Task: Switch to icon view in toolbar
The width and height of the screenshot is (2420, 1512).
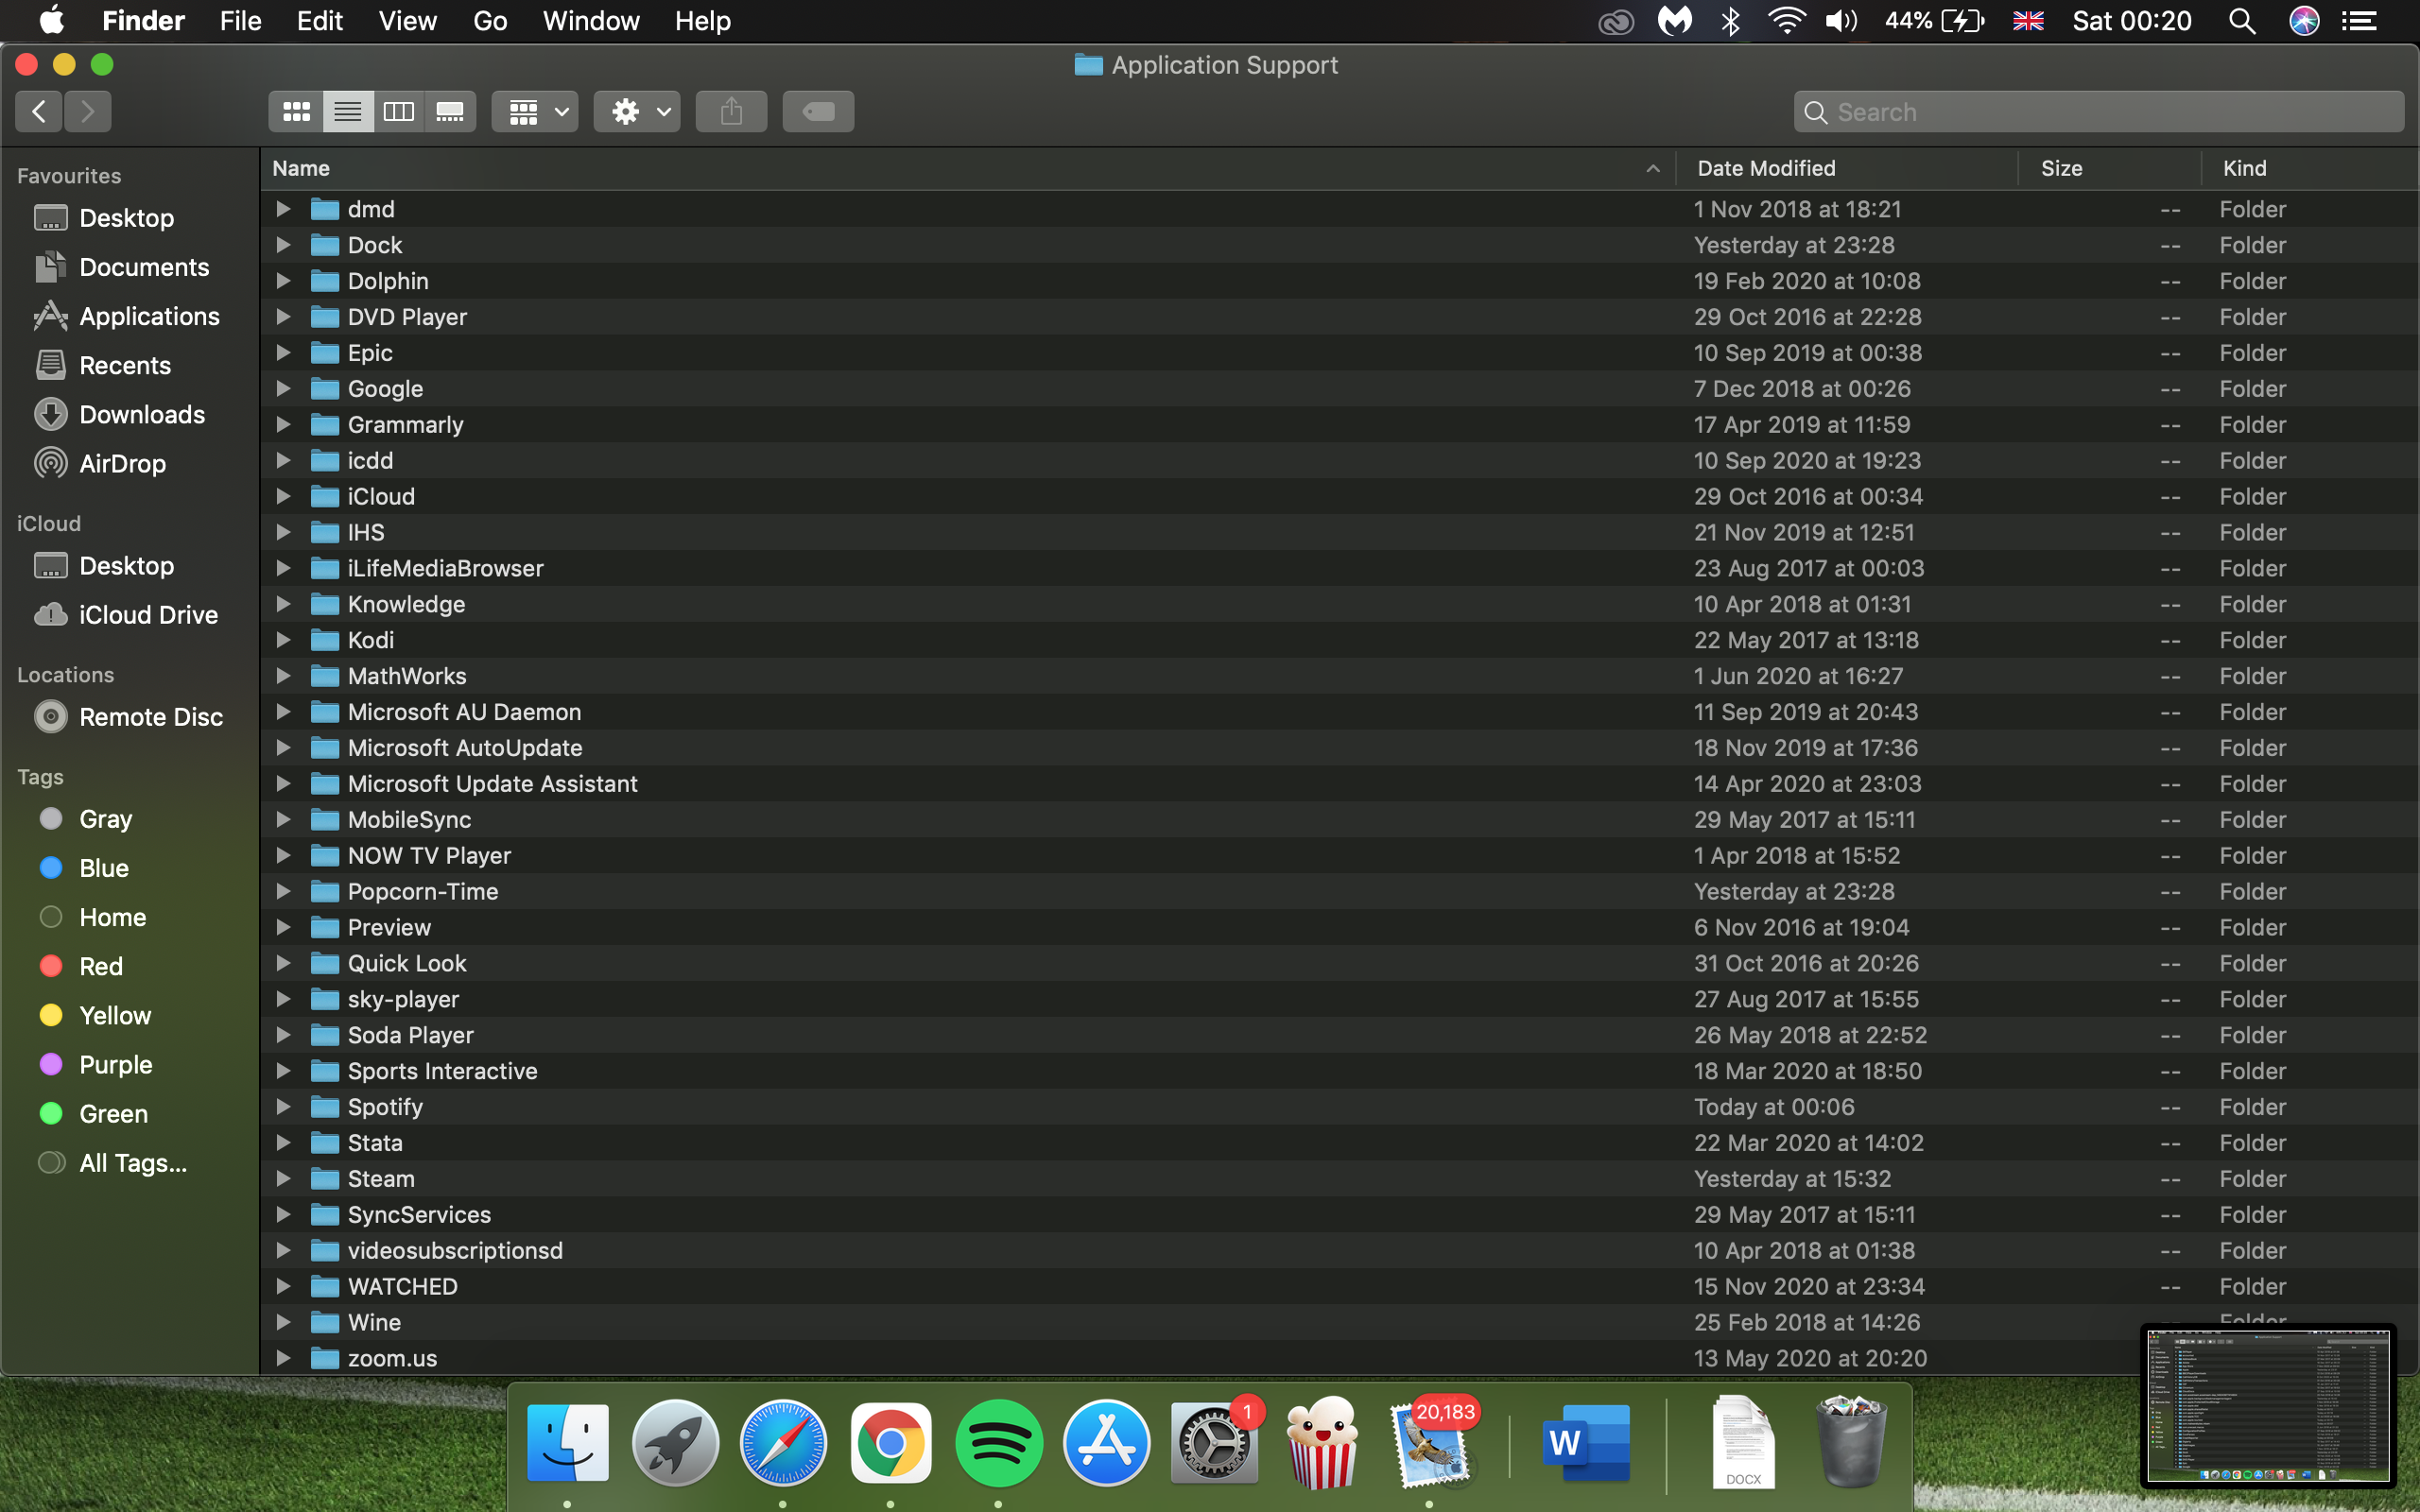Action: [x=296, y=111]
